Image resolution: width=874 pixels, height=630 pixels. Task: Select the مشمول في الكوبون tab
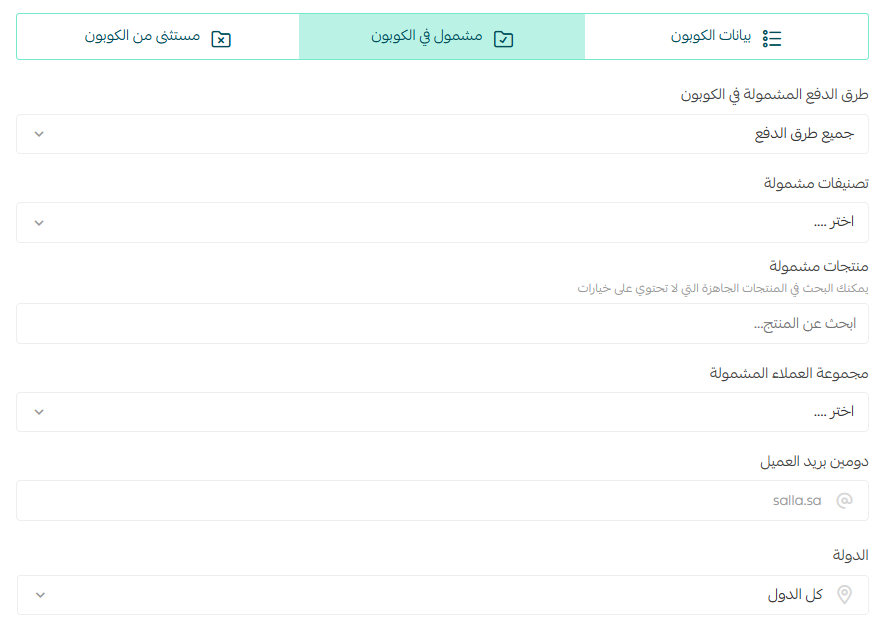tap(442, 37)
